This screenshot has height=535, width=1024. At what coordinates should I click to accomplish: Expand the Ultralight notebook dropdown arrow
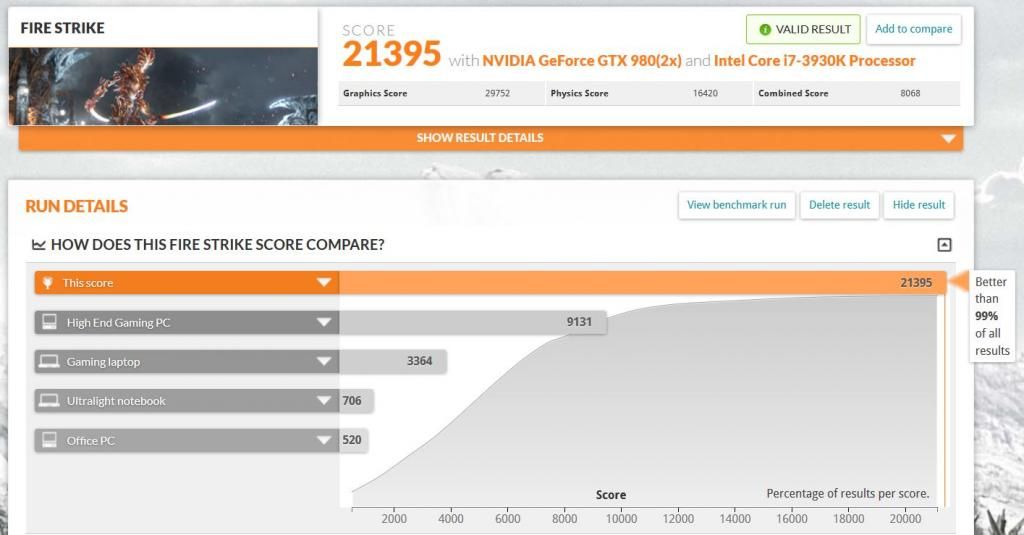pyautogui.click(x=324, y=400)
